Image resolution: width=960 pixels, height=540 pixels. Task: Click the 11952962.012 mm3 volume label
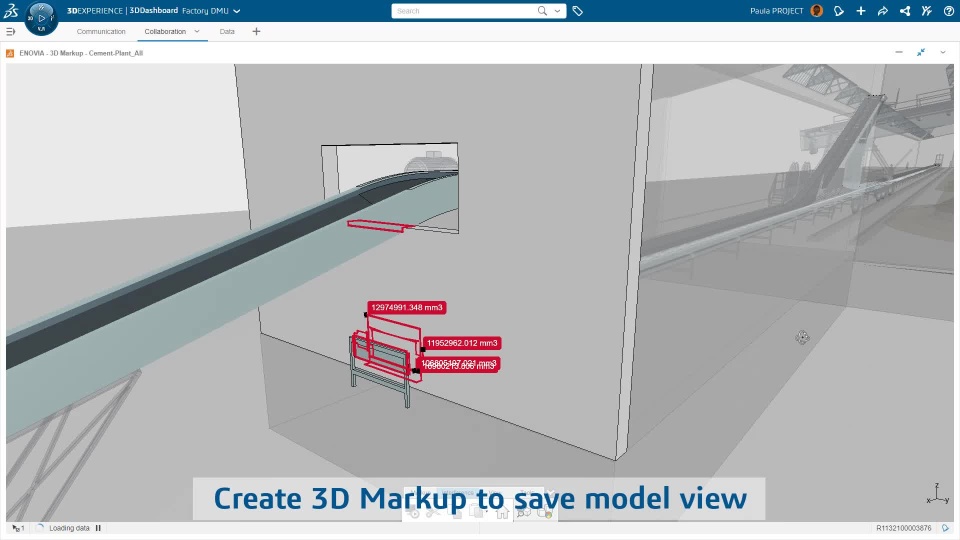coord(462,343)
